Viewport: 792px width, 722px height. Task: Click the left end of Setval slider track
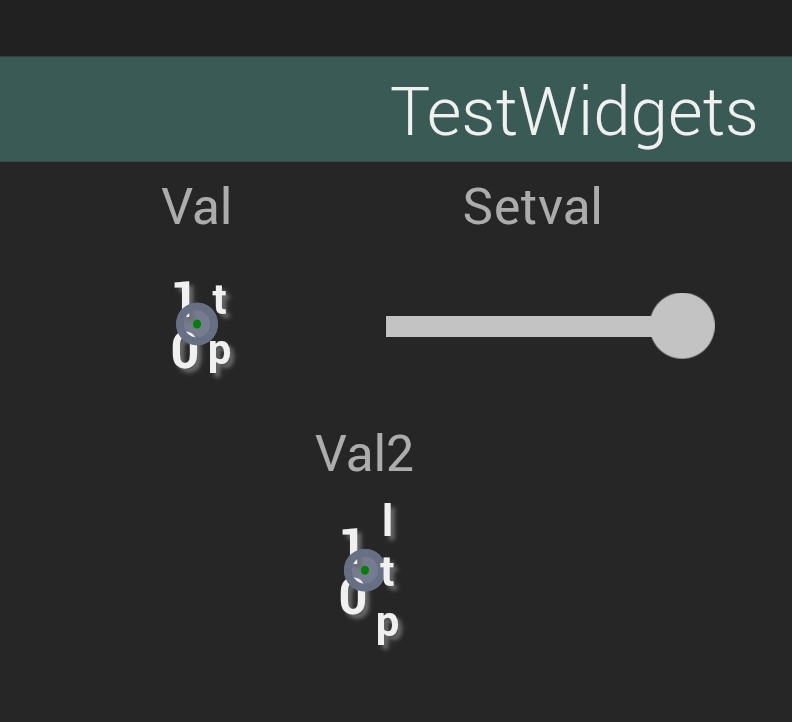point(392,326)
